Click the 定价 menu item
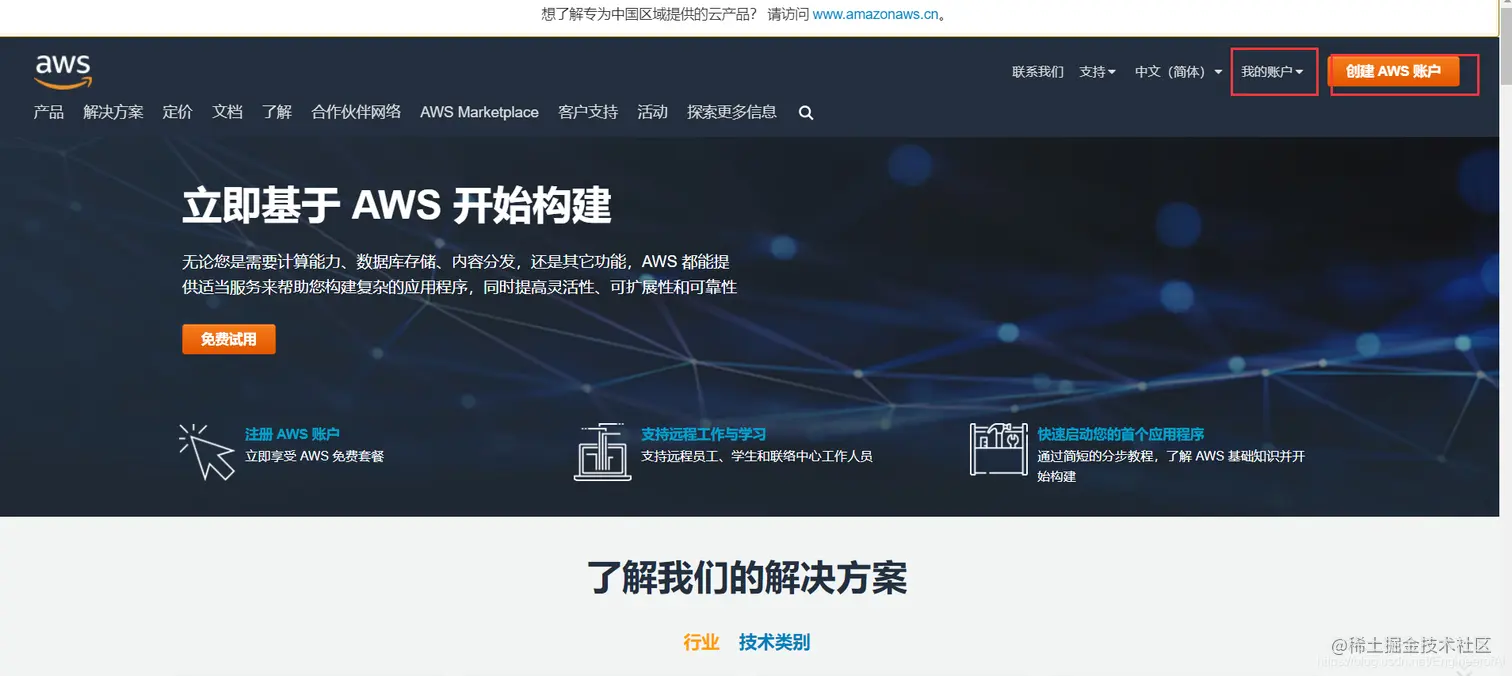Viewport: 1512px width, 676px height. click(x=177, y=112)
